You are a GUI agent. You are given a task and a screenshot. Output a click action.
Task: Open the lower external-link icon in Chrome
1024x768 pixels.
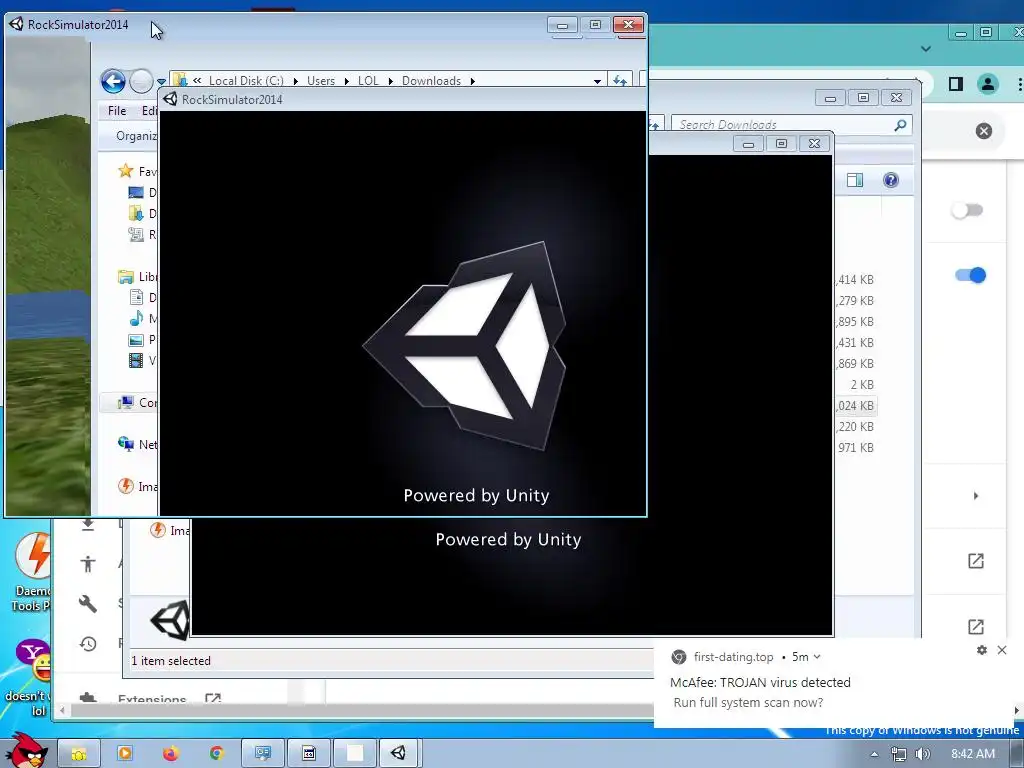click(x=976, y=626)
